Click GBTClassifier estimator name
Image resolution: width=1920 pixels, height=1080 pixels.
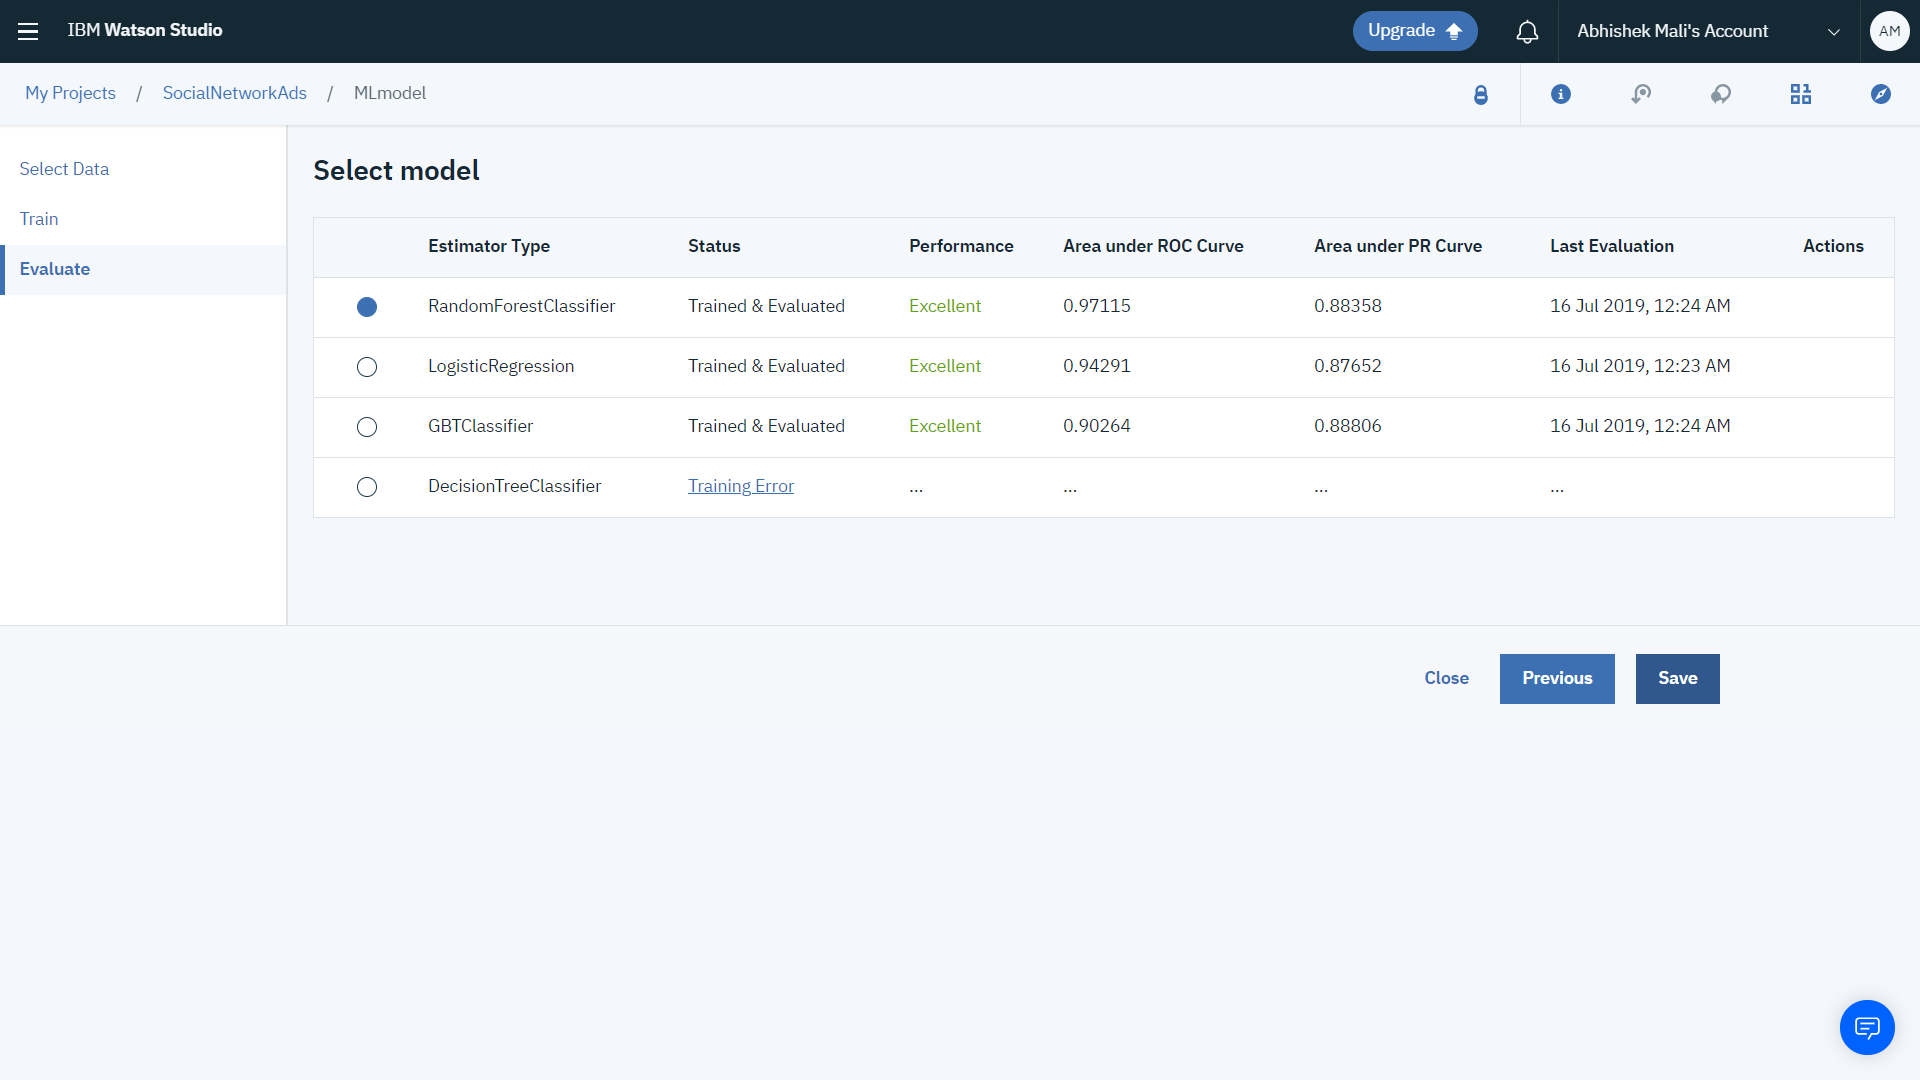(480, 426)
